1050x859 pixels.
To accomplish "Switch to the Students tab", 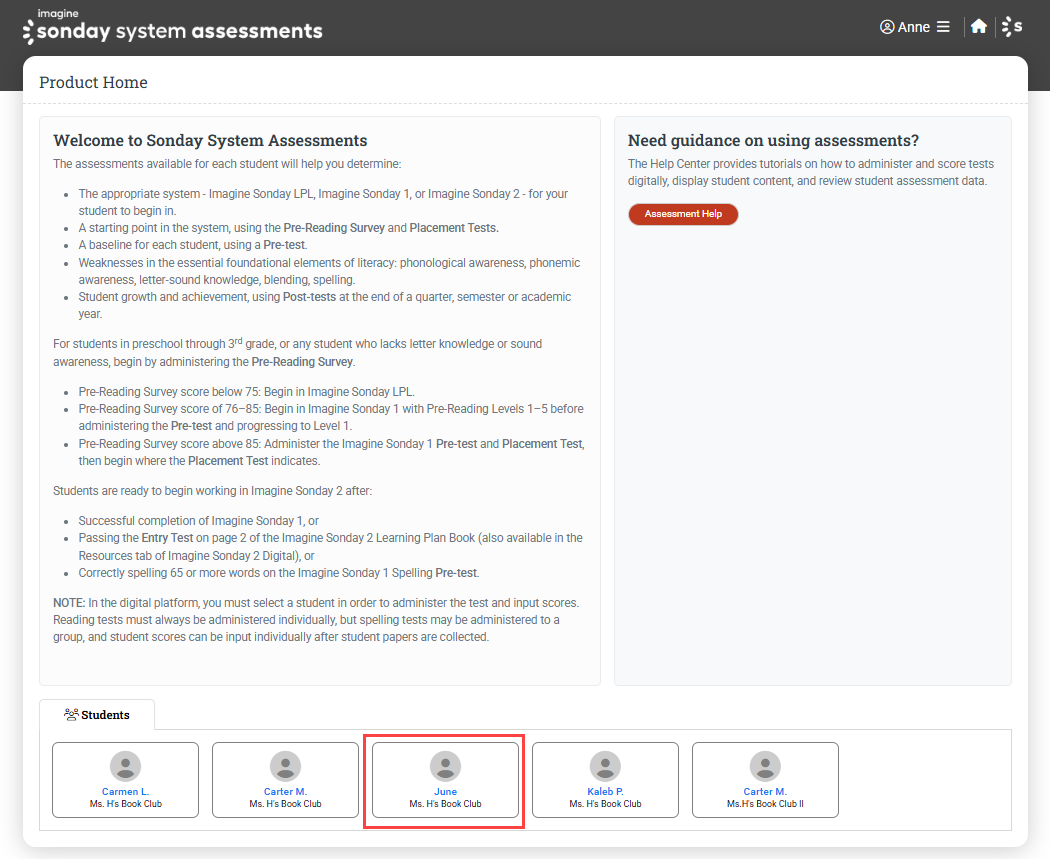I will tap(97, 715).
